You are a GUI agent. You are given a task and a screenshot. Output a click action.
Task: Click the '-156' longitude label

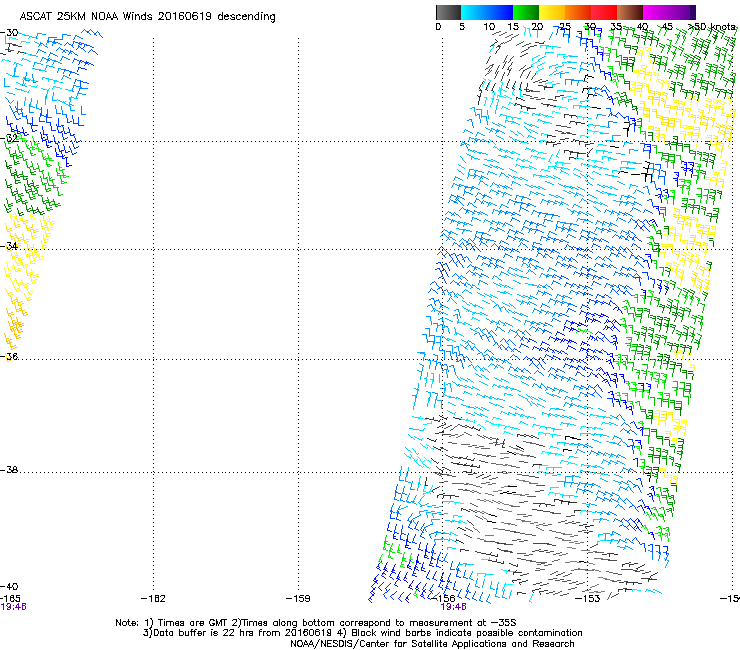[444, 598]
